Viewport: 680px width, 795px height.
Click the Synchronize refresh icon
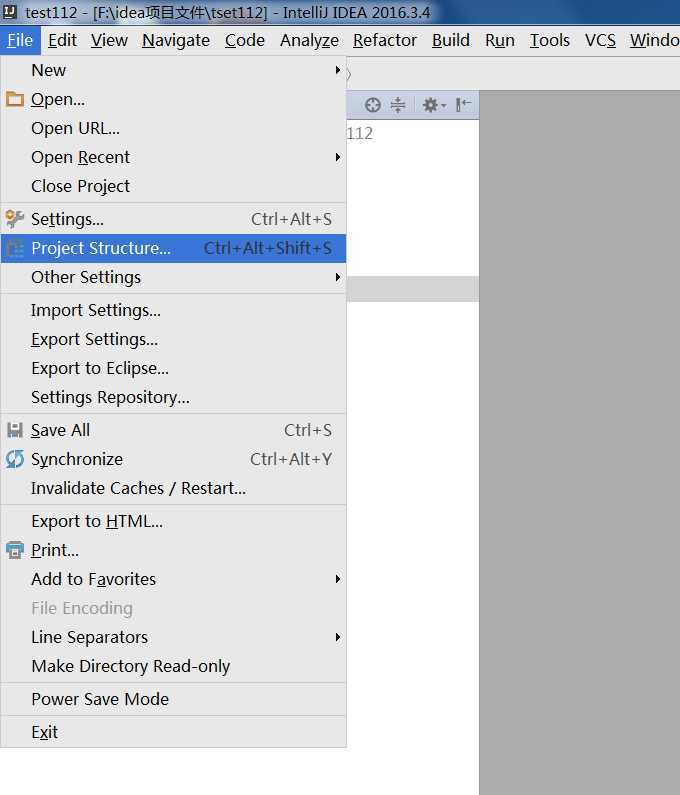(x=15, y=459)
